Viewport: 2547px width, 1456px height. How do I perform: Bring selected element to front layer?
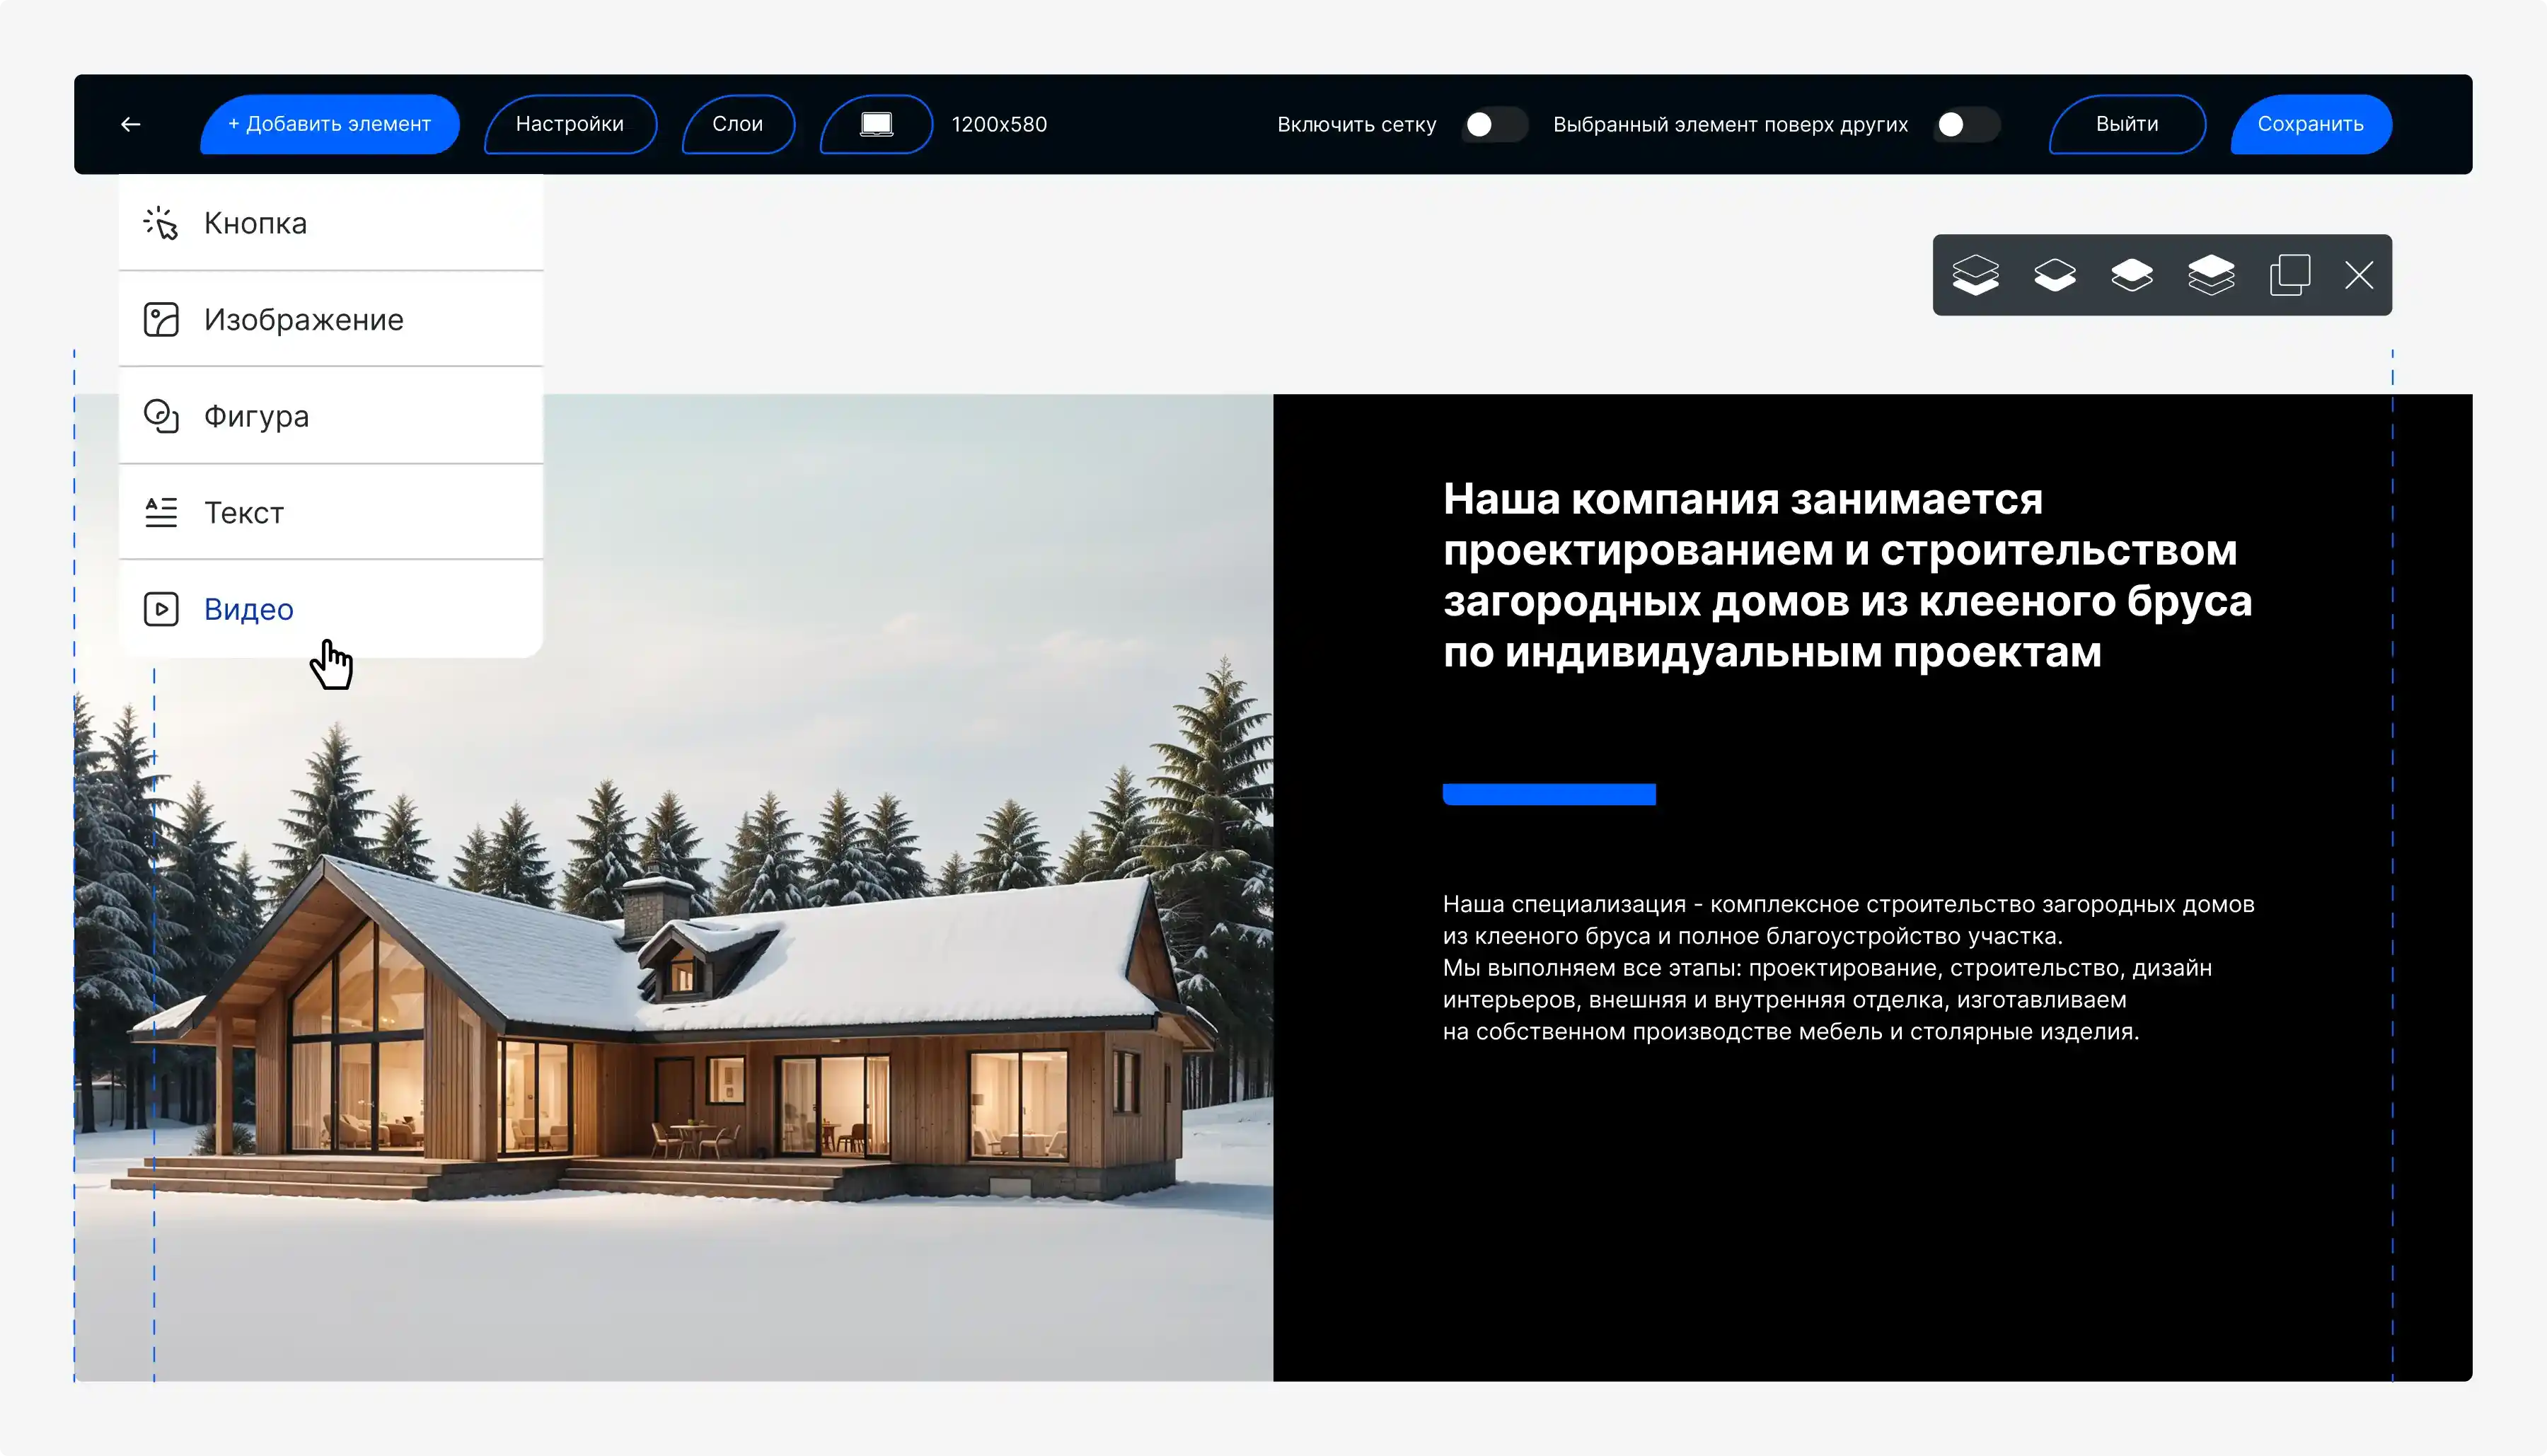(2212, 275)
